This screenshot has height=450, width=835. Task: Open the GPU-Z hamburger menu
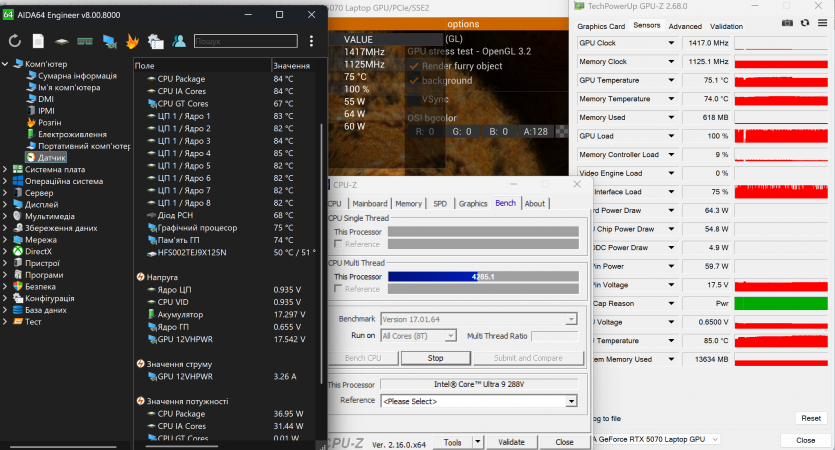point(822,22)
